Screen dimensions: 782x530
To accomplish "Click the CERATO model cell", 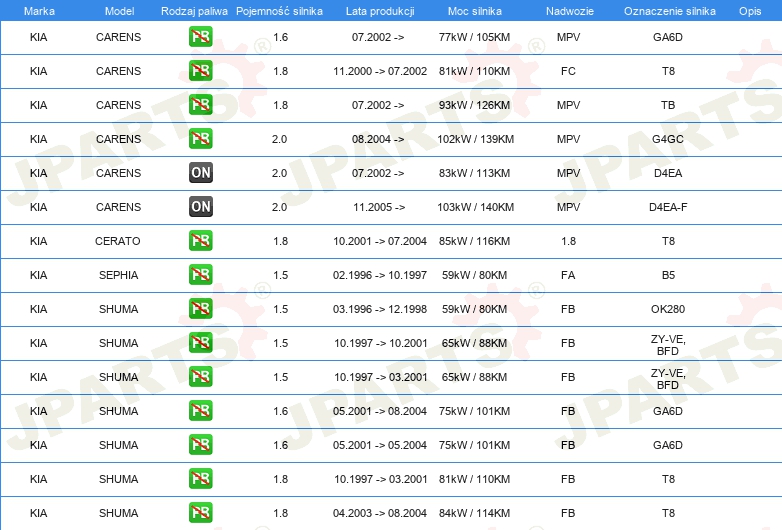I will click(x=118, y=241).
